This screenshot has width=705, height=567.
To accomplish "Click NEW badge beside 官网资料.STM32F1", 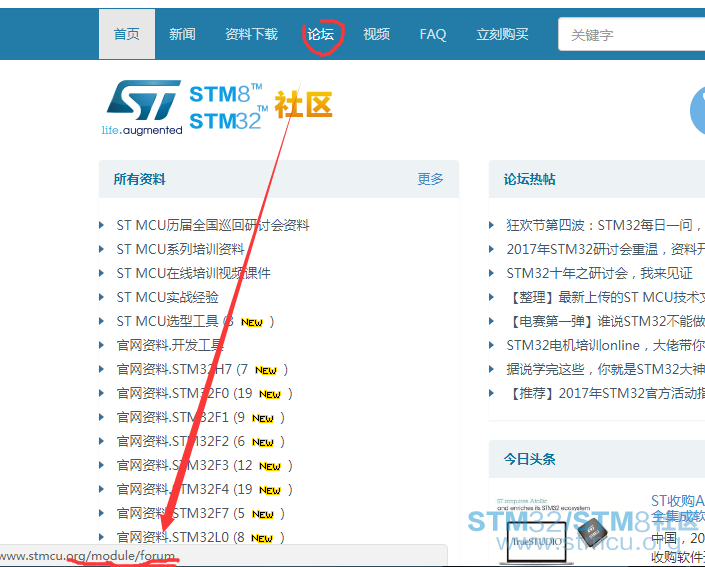I will point(263,419).
